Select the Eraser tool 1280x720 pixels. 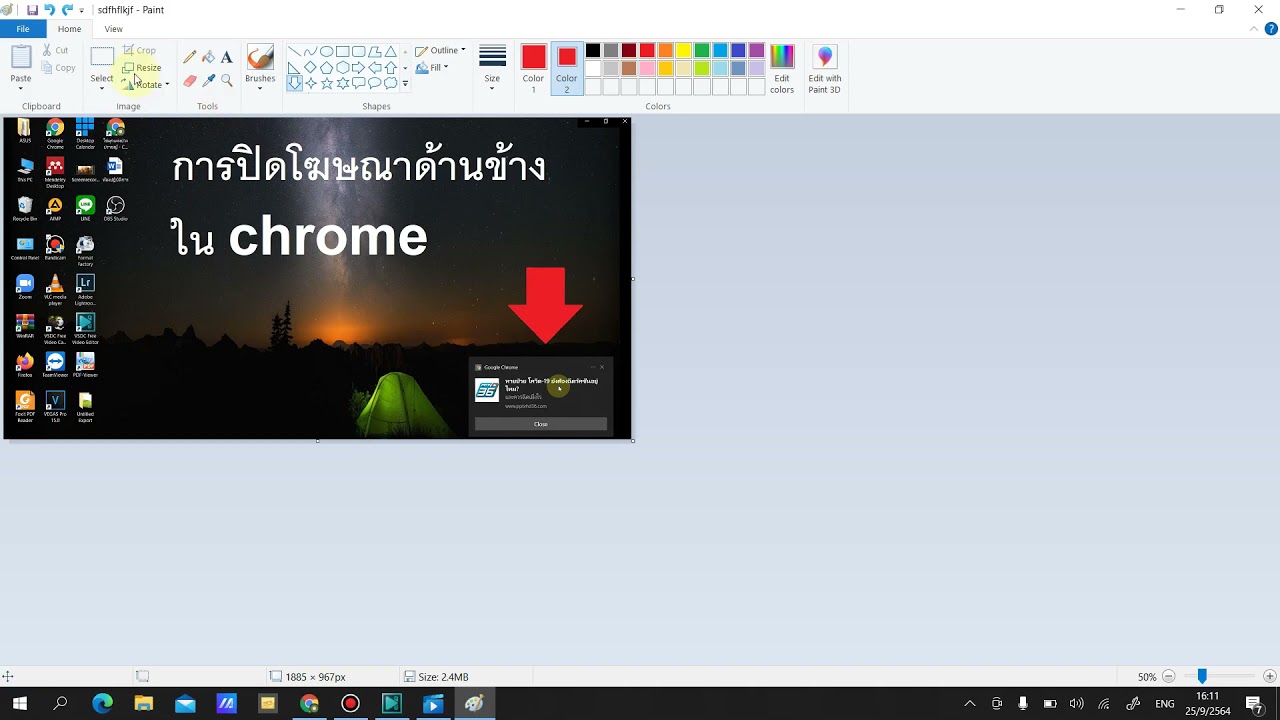(190, 80)
